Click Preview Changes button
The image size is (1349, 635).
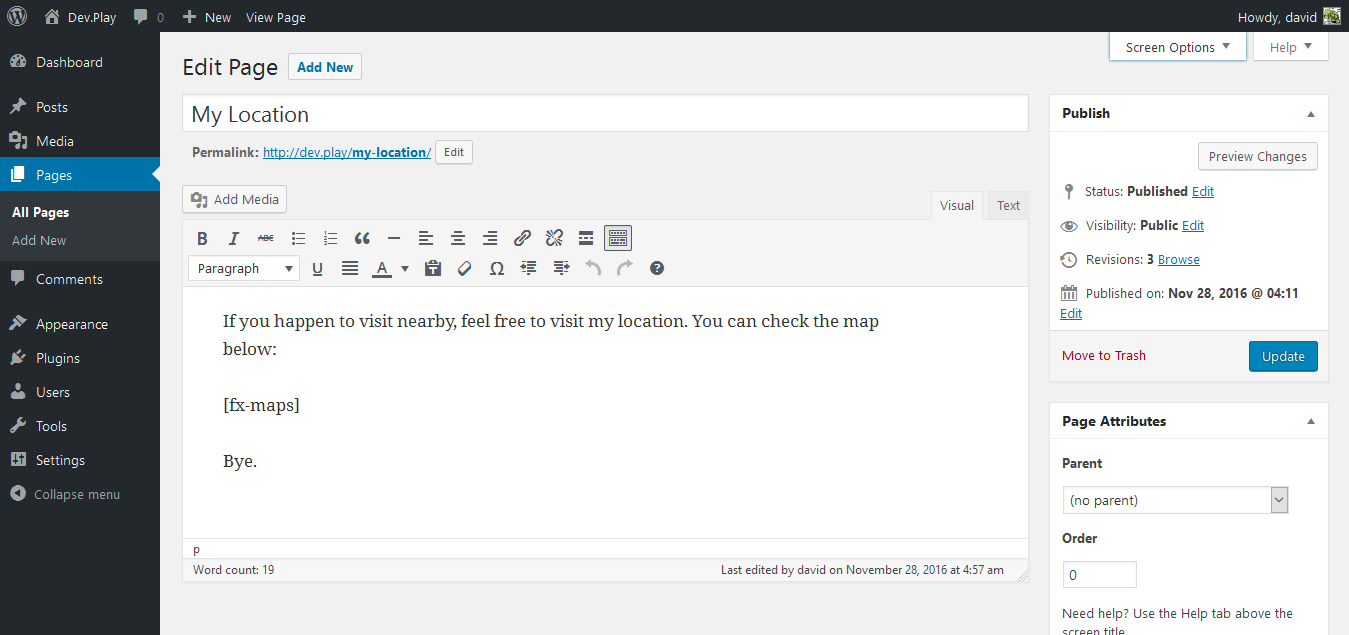(x=1257, y=156)
